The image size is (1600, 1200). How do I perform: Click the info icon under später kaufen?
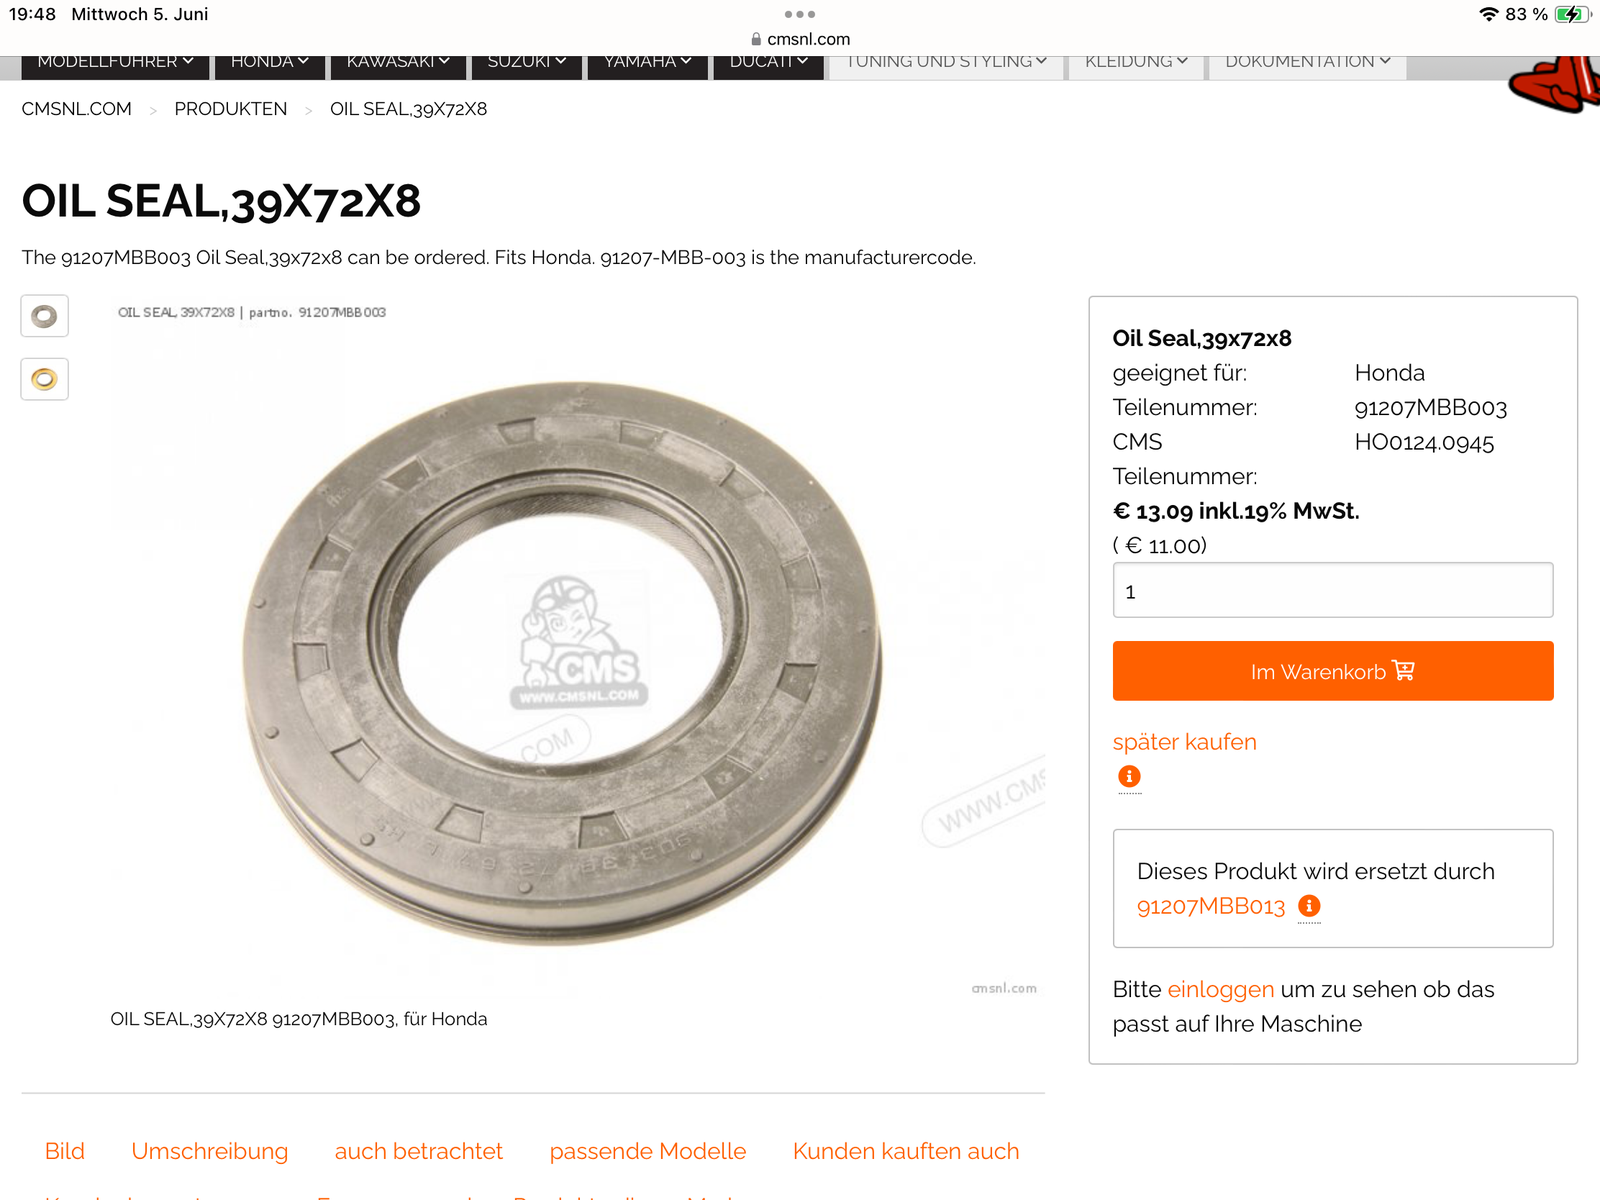(x=1129, y=776)
